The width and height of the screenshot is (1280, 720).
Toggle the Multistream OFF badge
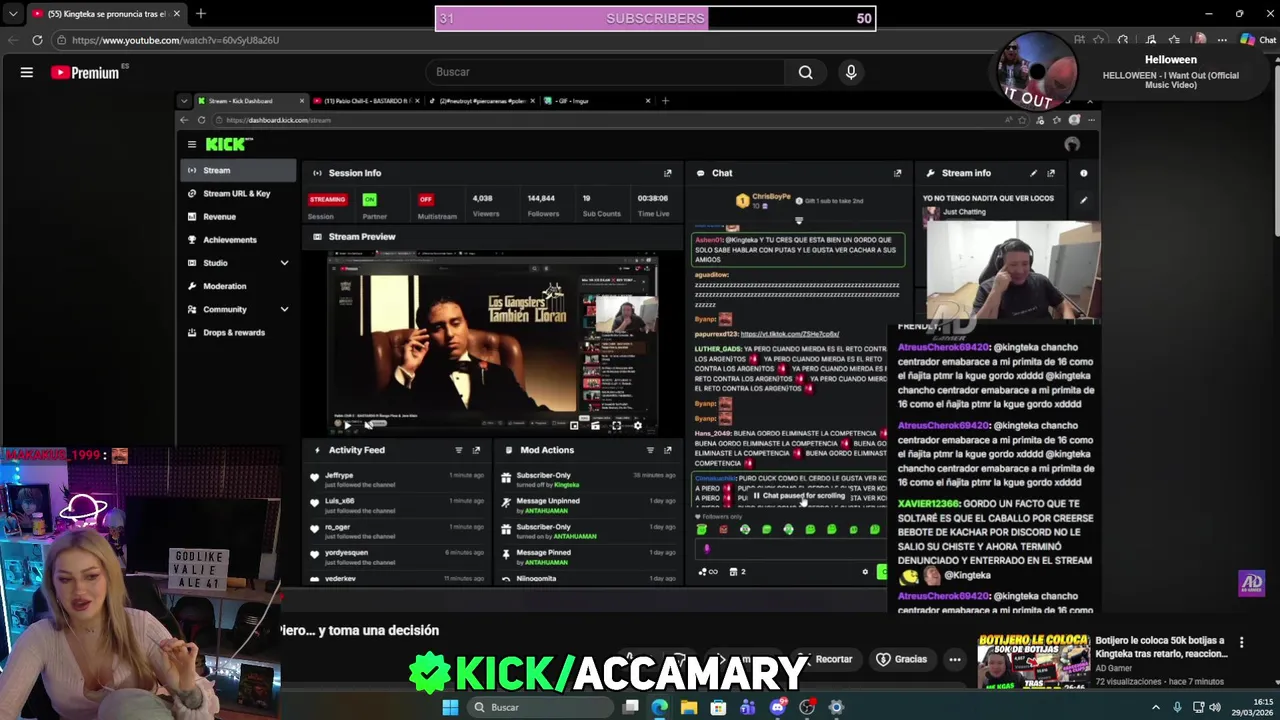click(426, 199)
